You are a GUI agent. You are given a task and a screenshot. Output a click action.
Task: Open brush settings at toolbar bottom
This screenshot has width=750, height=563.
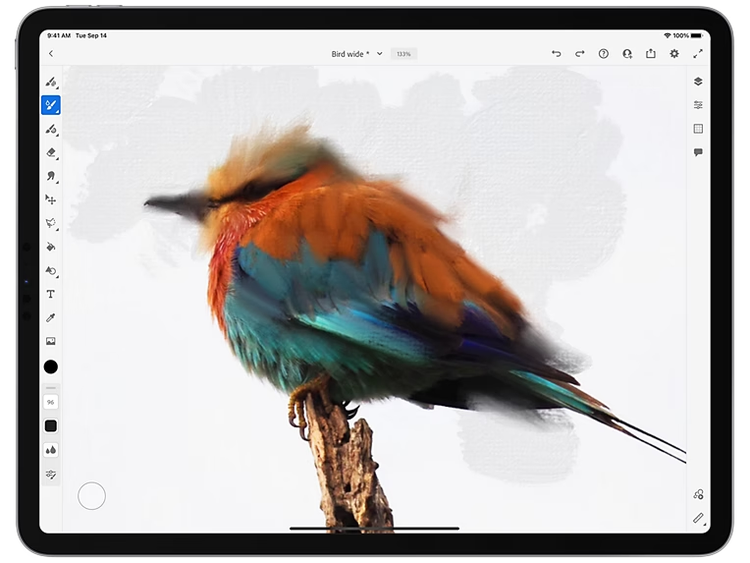51,474
